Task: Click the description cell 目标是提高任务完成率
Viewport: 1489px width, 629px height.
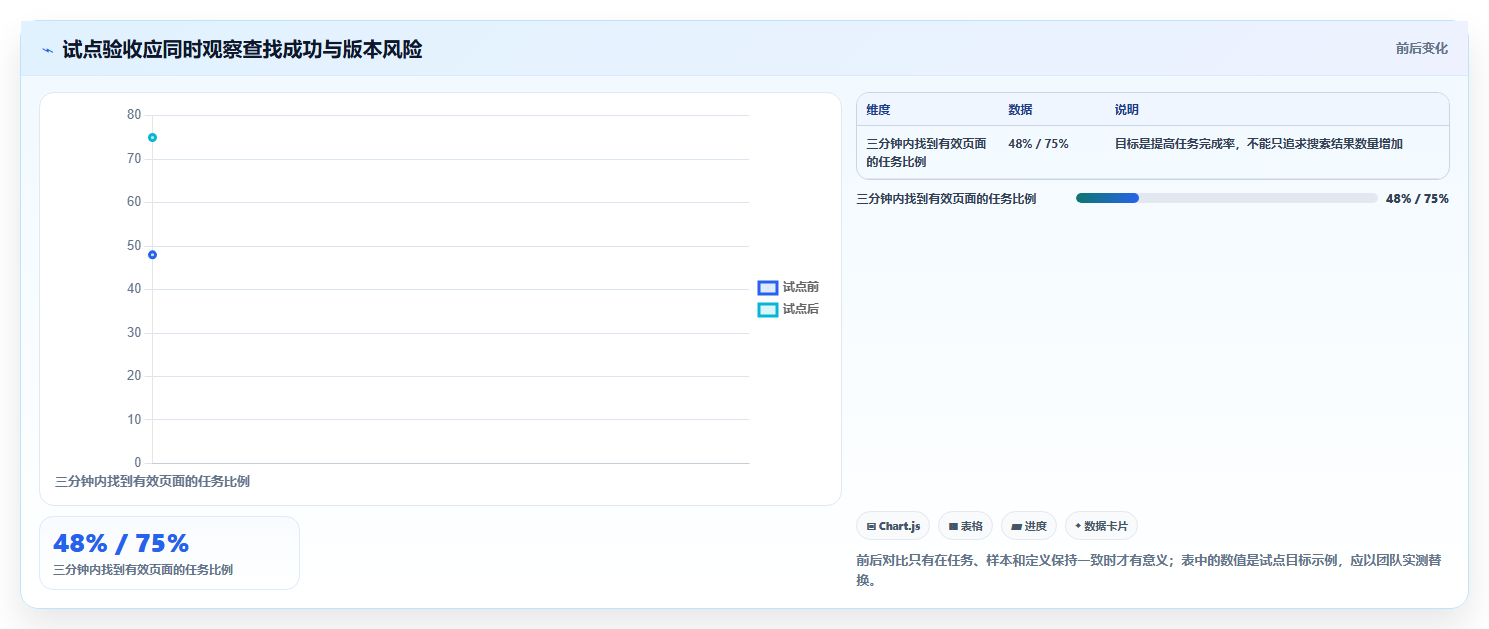Action: pyautogui.click(x=1258, y=144)
